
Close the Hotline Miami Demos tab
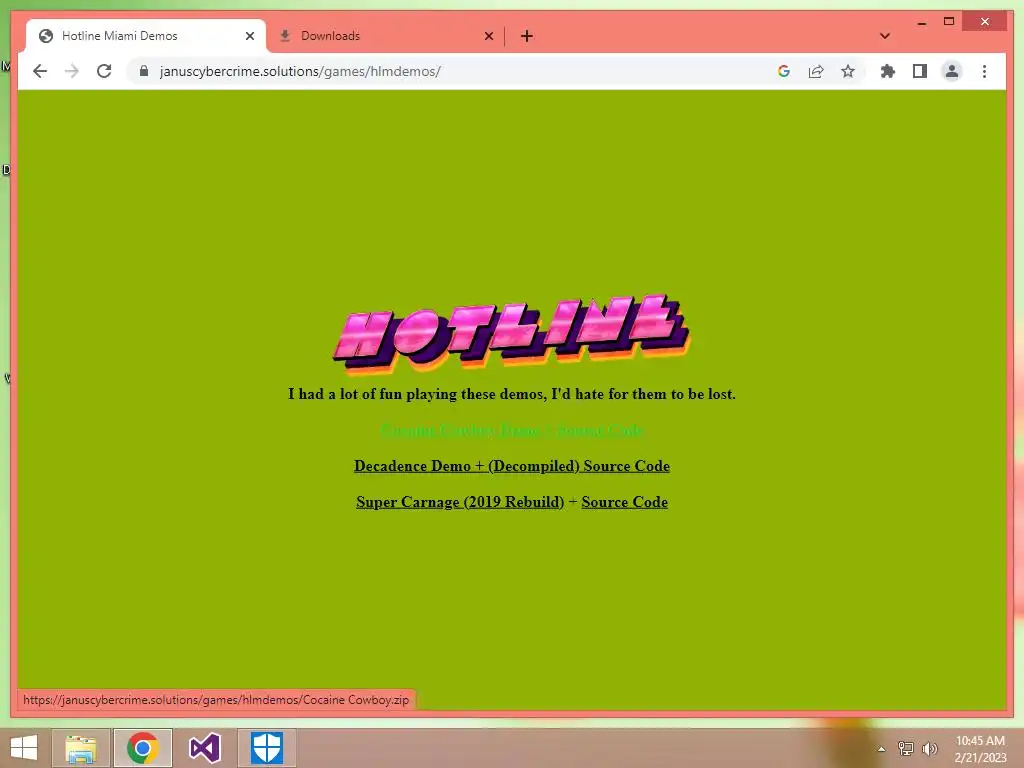tap(249, 36)
